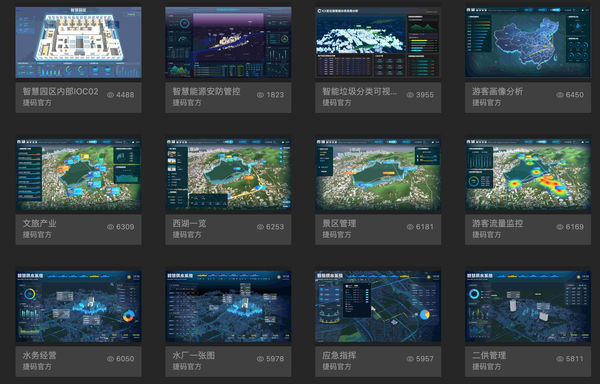Viewport: 600px width, 384px height.
Task: Click the 西湖一览 title link
Action: point(189,223)
